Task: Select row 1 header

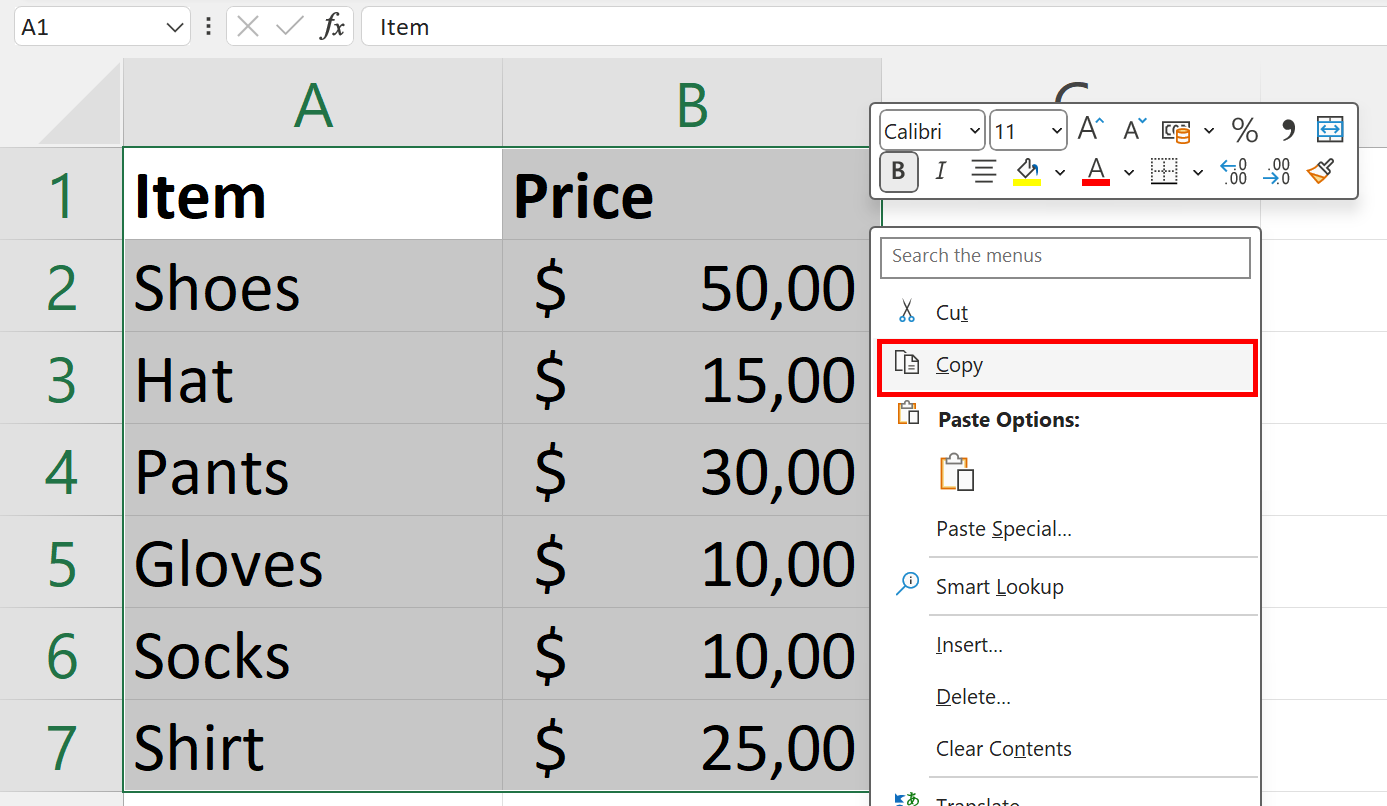Action: point(61,194)
